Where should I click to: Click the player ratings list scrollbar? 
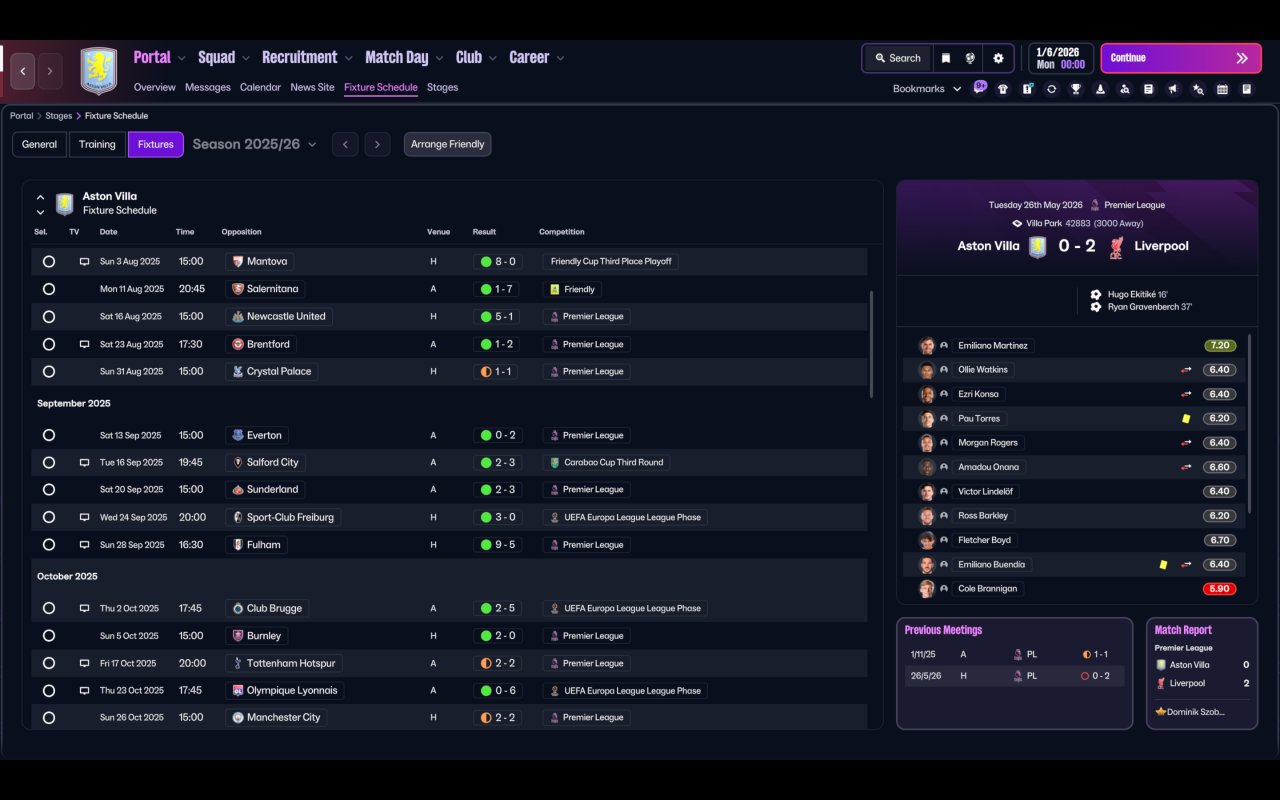coord(1250,422)
